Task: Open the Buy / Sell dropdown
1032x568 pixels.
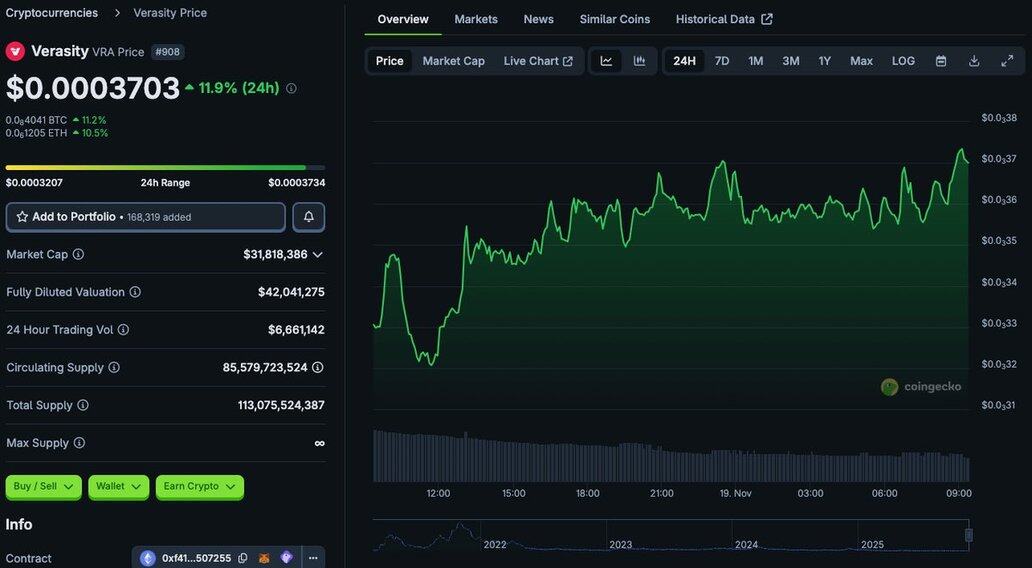Action: pos(44,487)
